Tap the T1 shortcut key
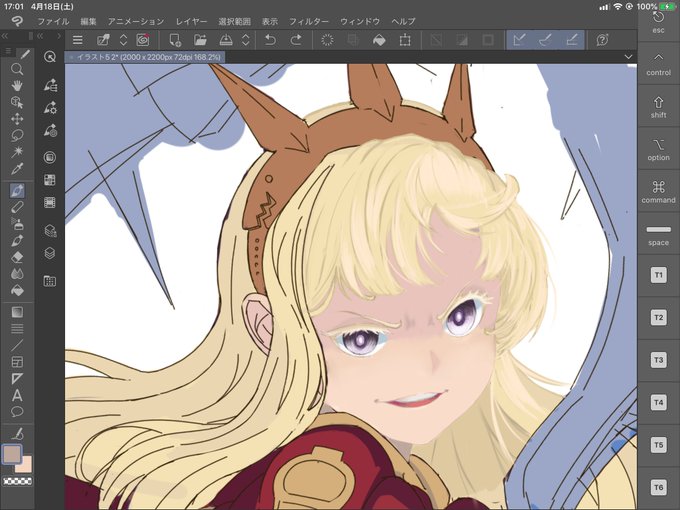Viewport: 680px width, 510px height. tap(658, 275)
